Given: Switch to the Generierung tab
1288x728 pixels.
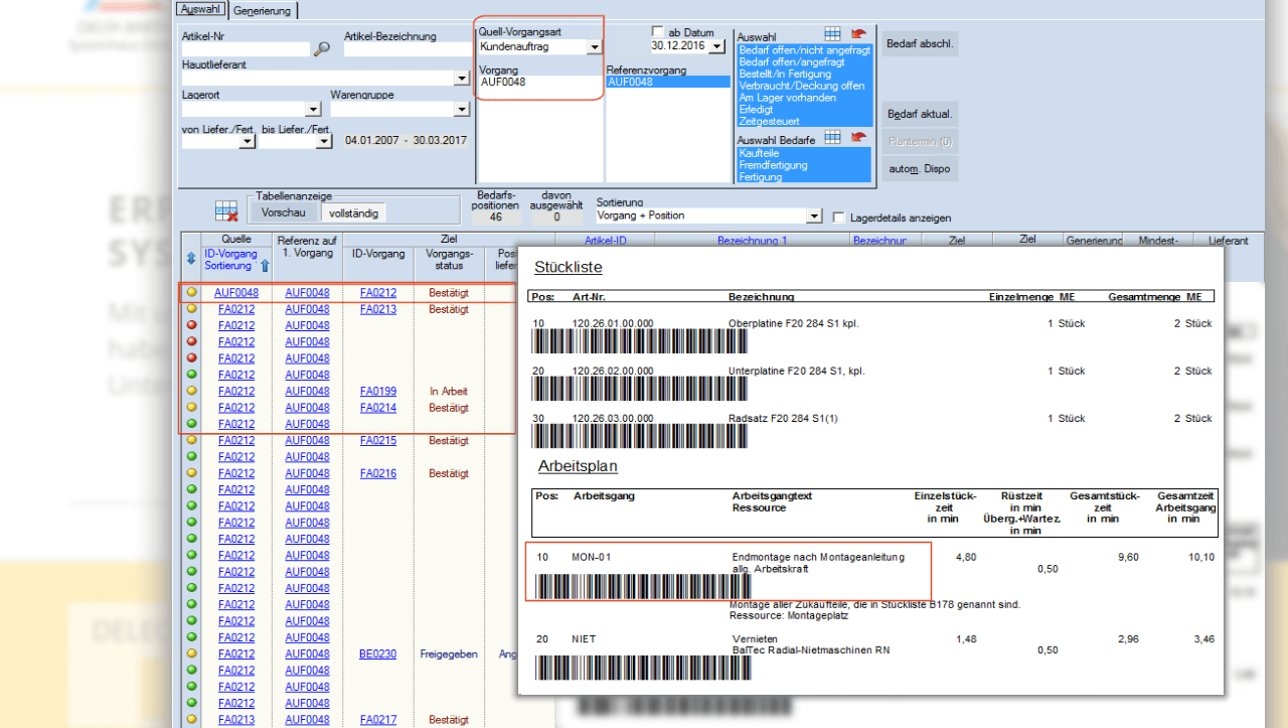Looking at the screenshot, I should (262, 11).
